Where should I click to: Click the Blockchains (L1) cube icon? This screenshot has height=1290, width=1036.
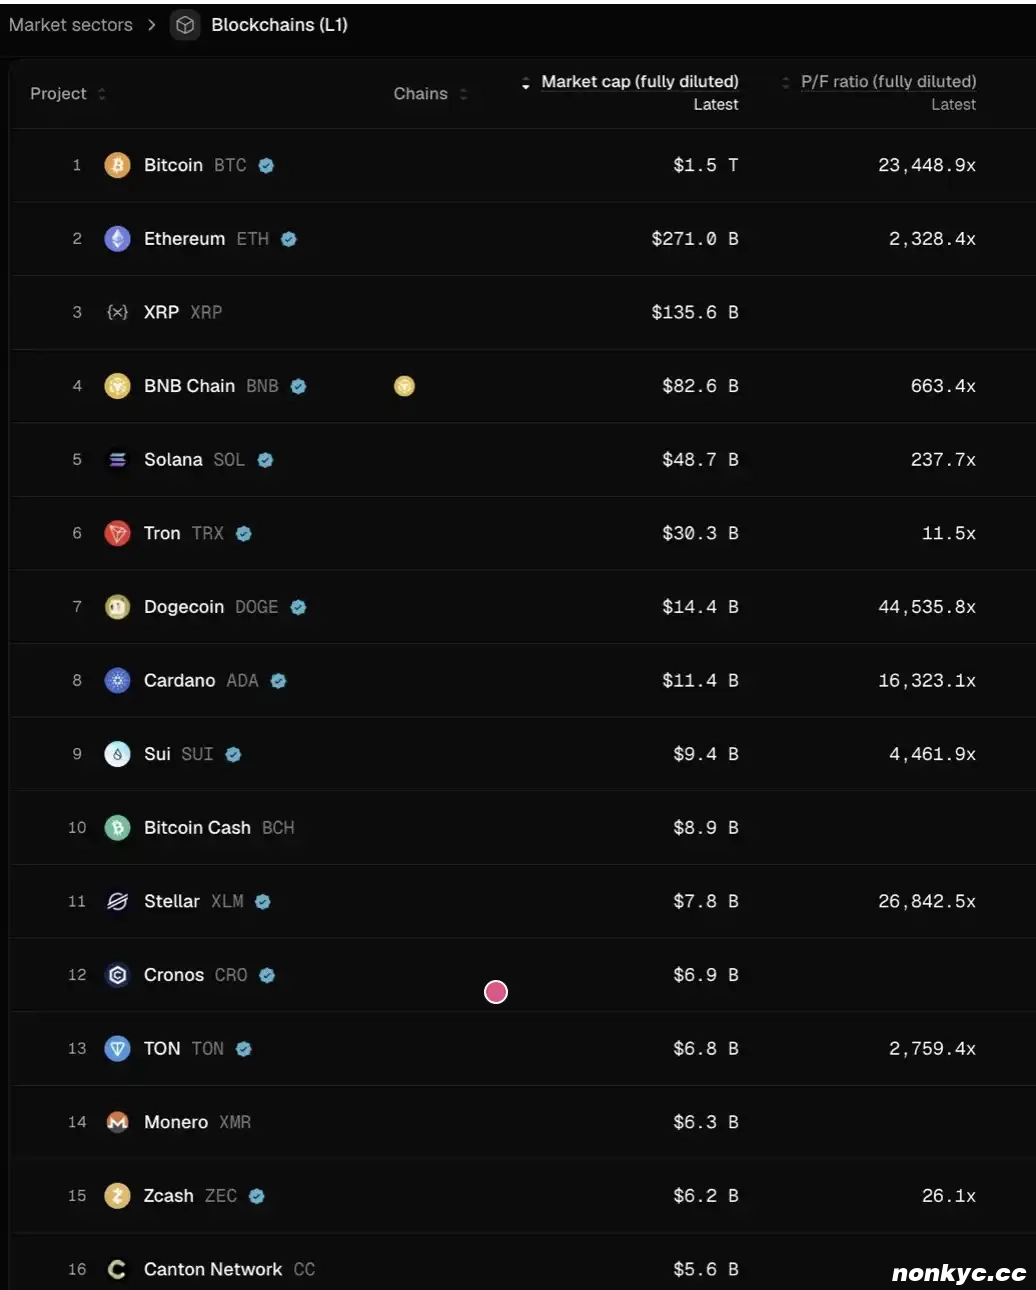click(185, 25)
